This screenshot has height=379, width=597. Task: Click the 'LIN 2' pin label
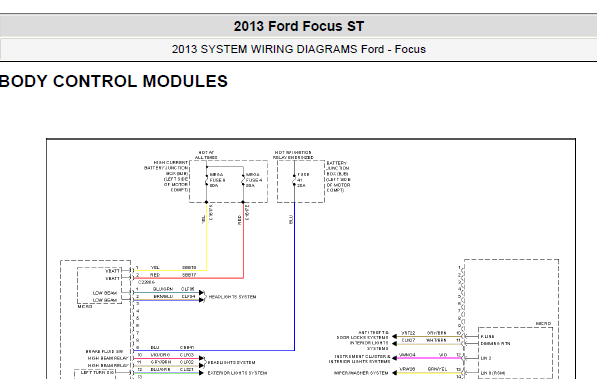tap(486, 358)
